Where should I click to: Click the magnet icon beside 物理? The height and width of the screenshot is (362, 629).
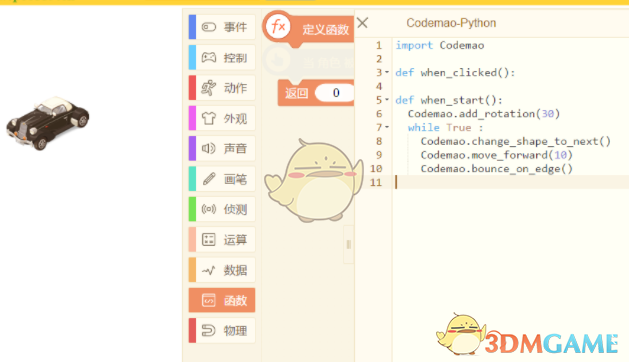[x=209, y=330]
